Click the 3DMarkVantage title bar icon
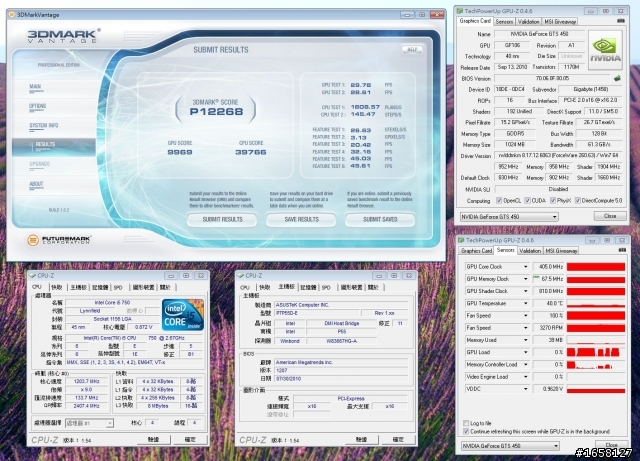The image size is (640, 461). pyautogui.click(x=12, y=15)
